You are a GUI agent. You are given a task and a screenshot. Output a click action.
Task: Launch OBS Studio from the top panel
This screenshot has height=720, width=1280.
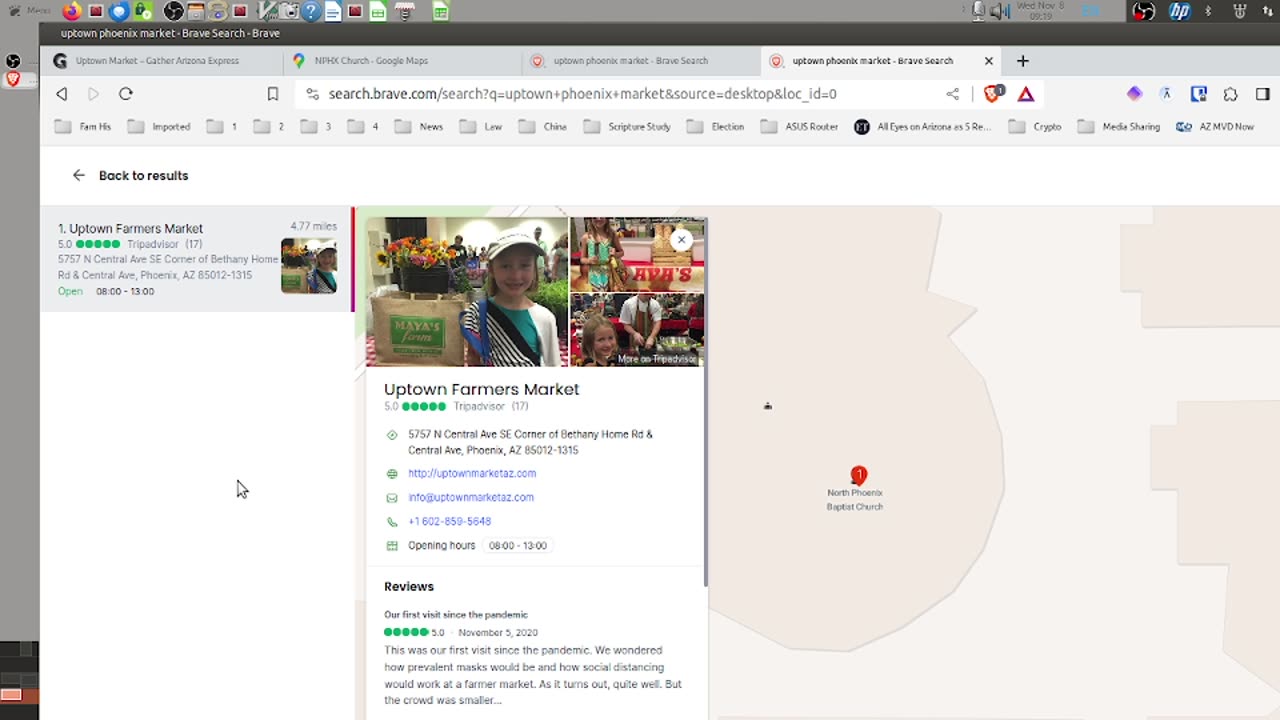tap(173, 12)
